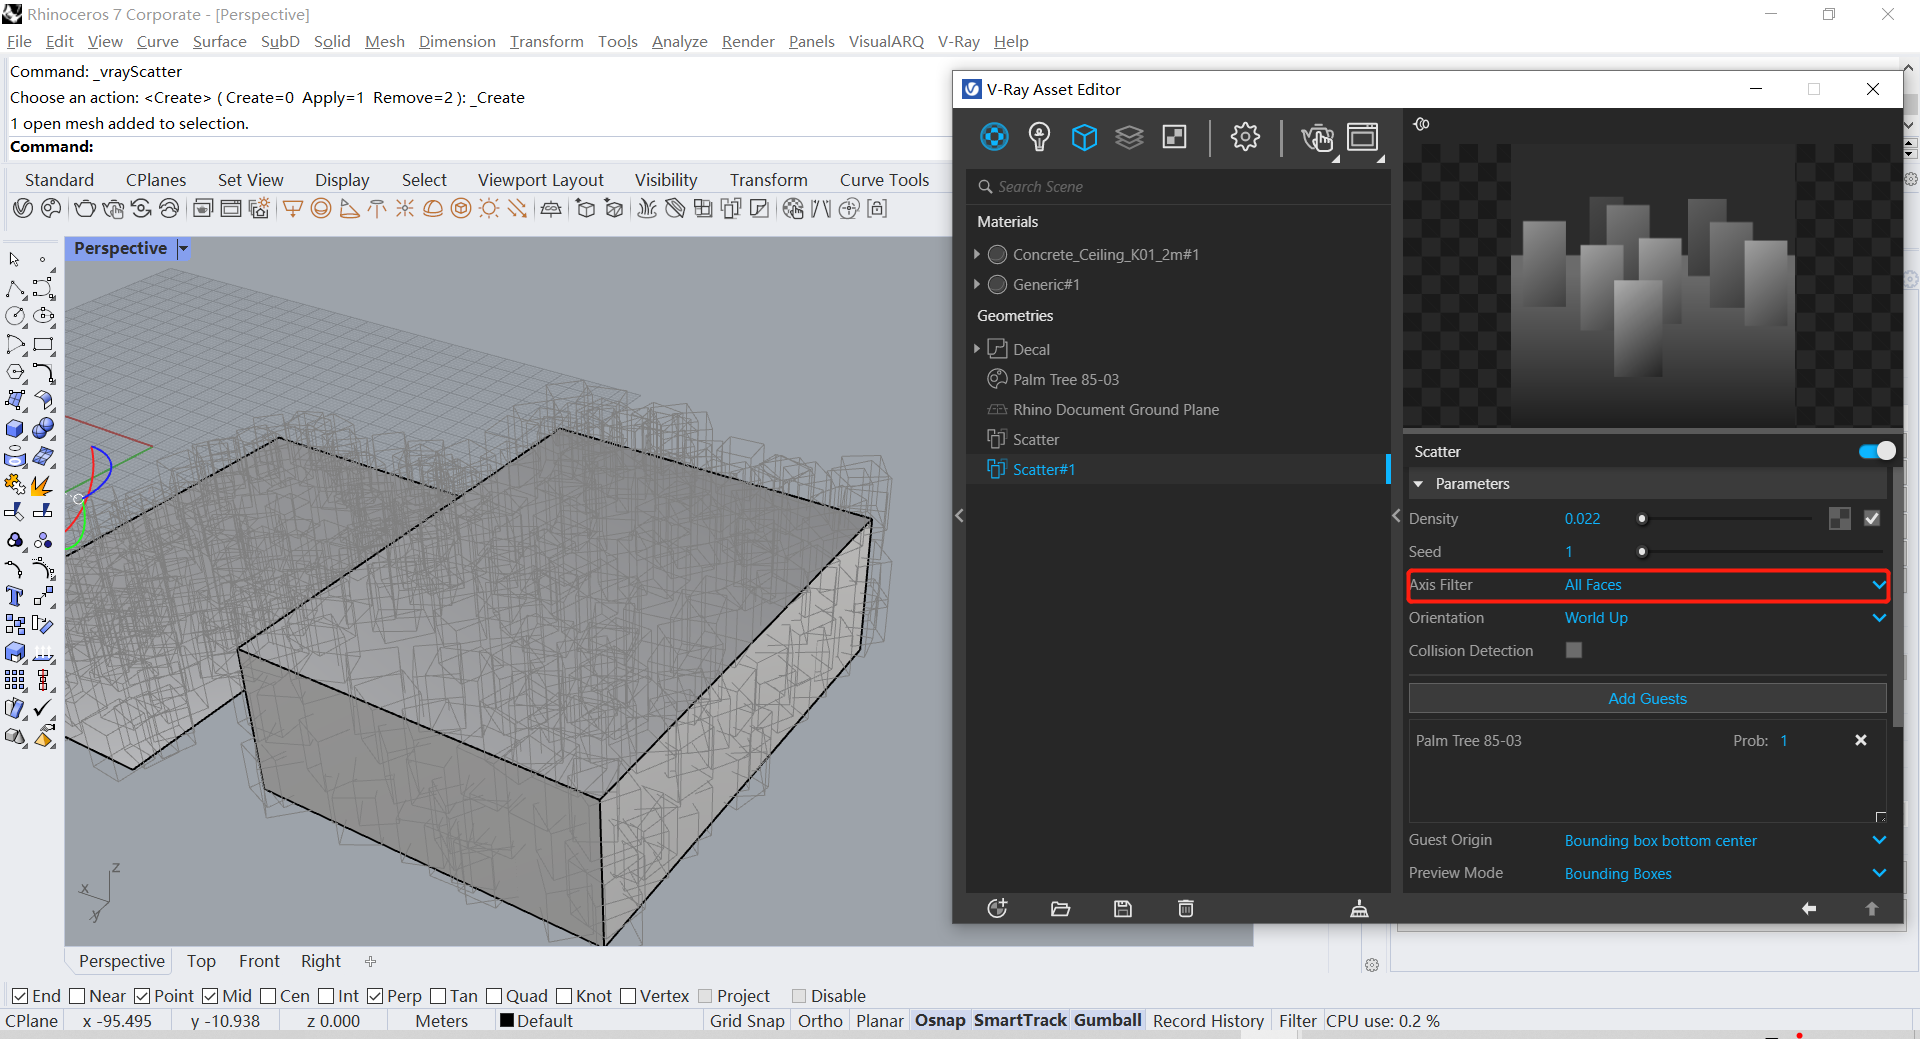Click the teapot render button
Viewport: 1920px width, 1039px height.
1317,137
